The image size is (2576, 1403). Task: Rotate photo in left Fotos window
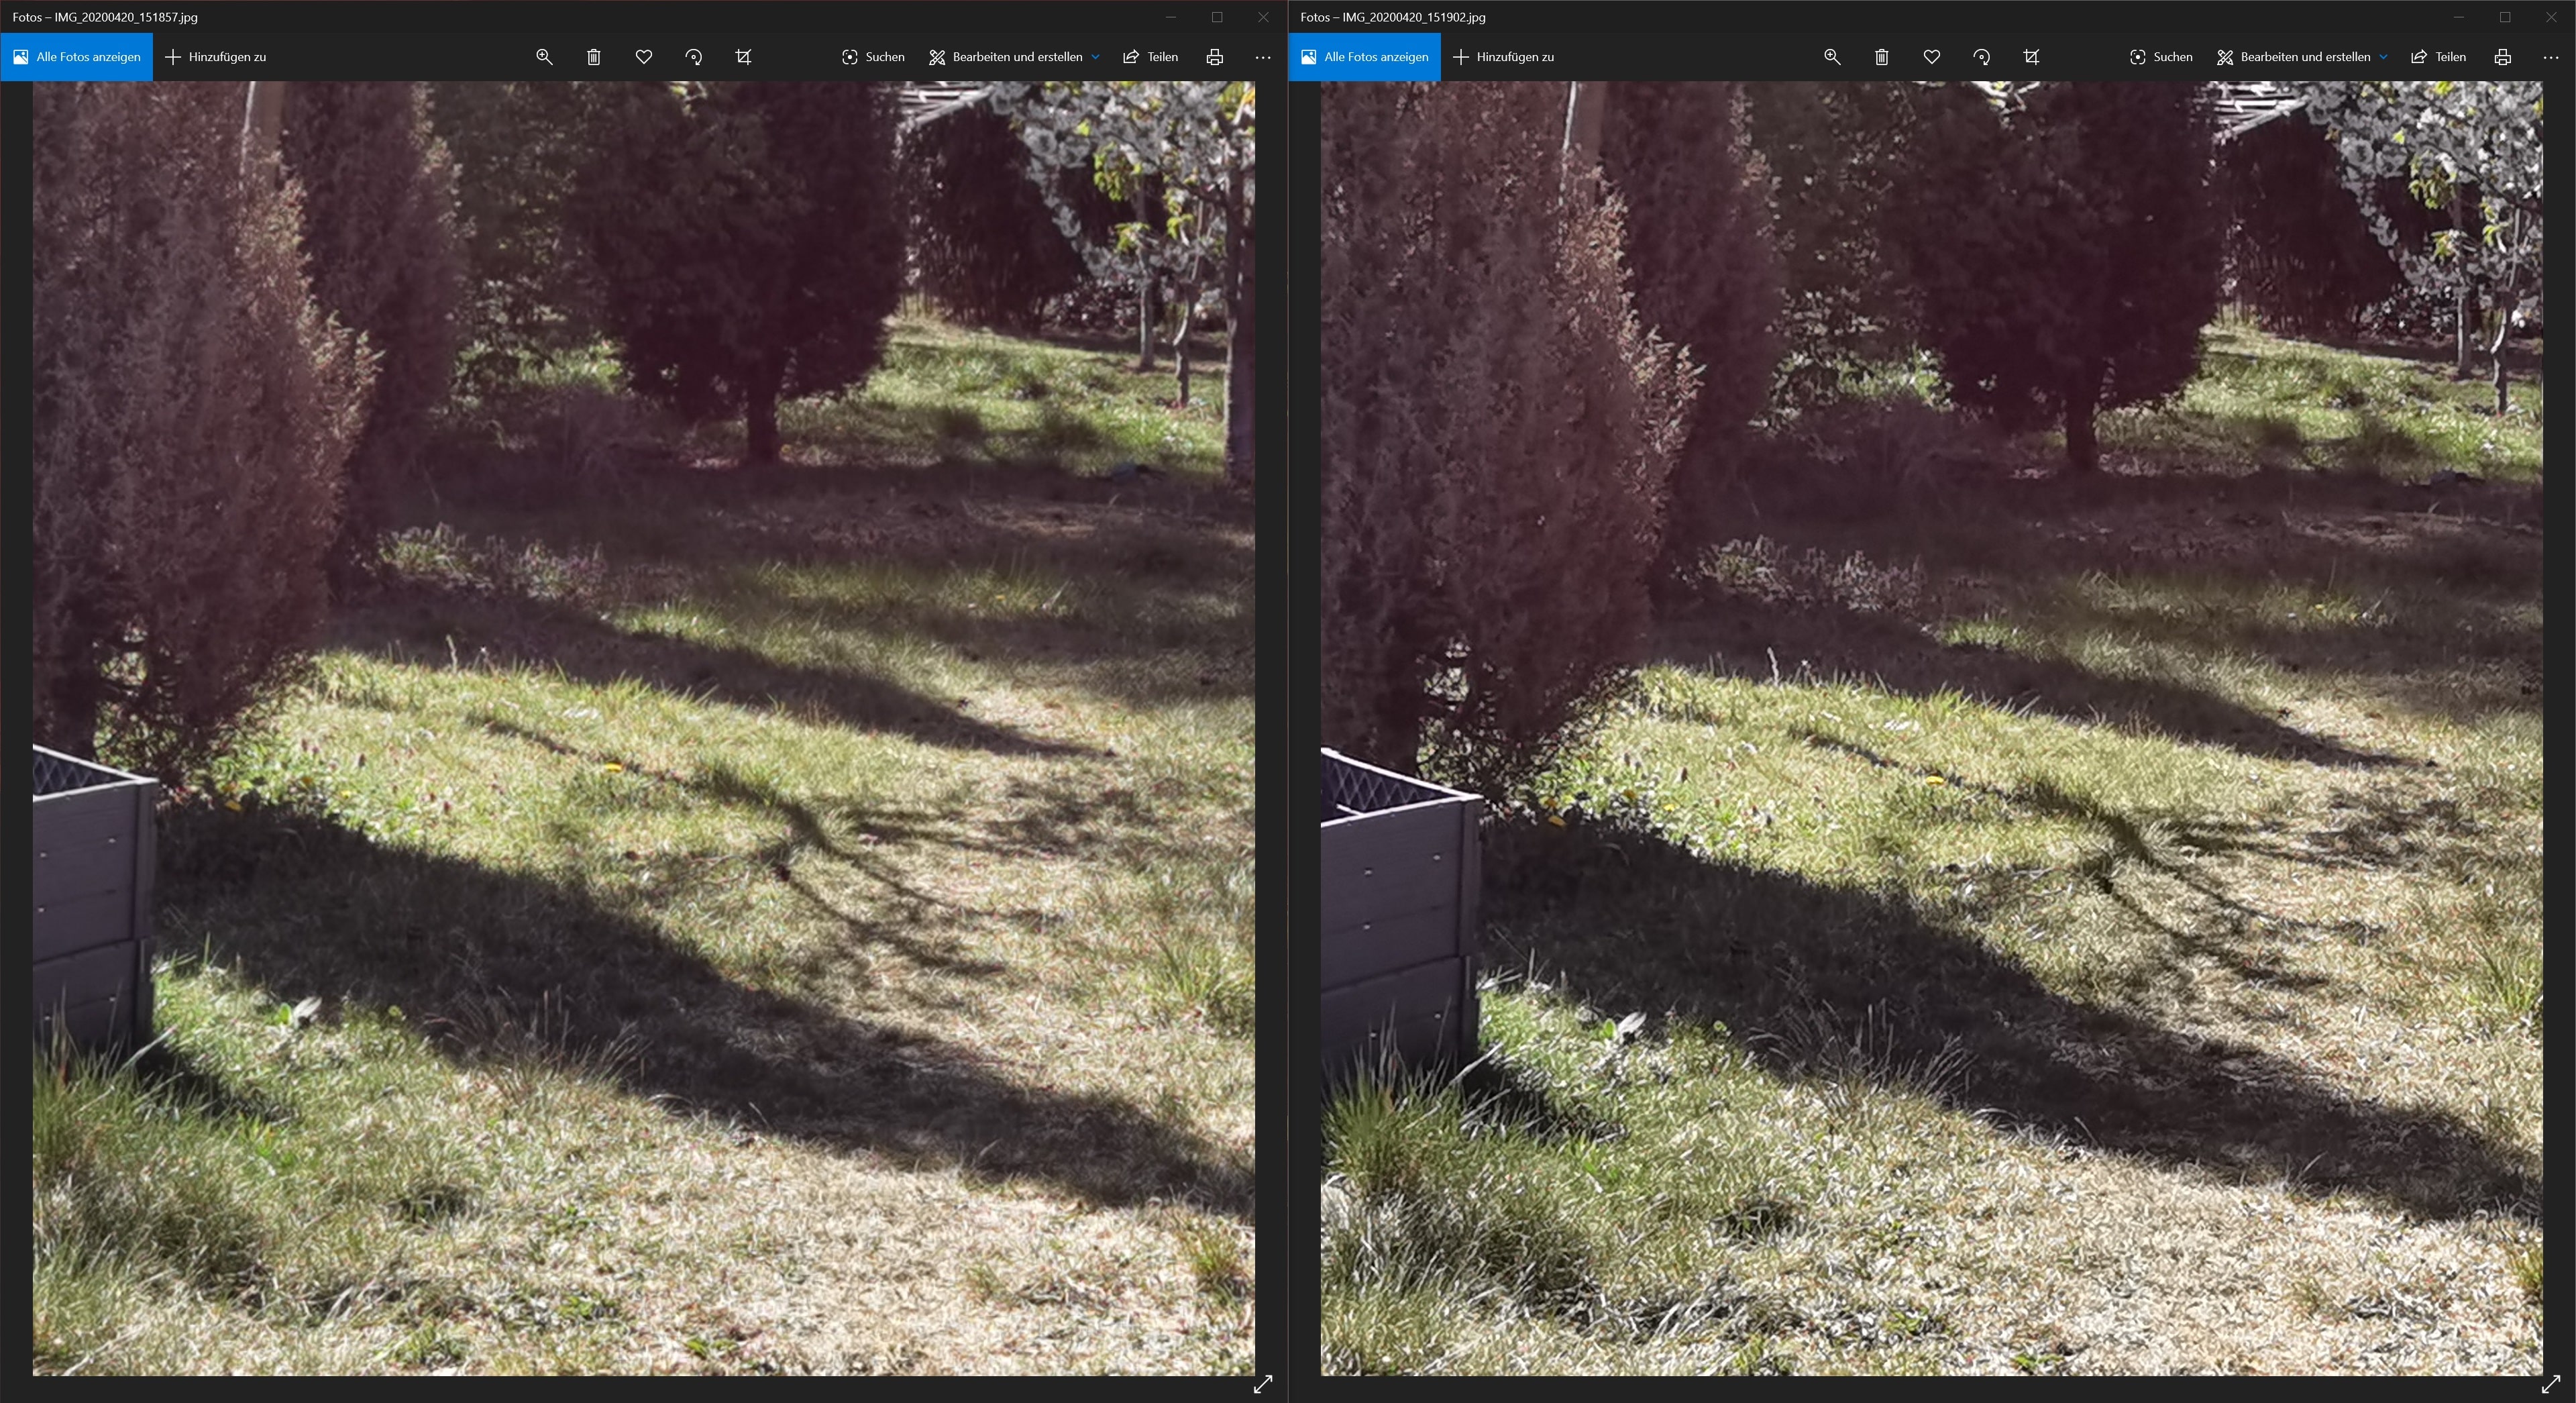(x=693, y=57)
